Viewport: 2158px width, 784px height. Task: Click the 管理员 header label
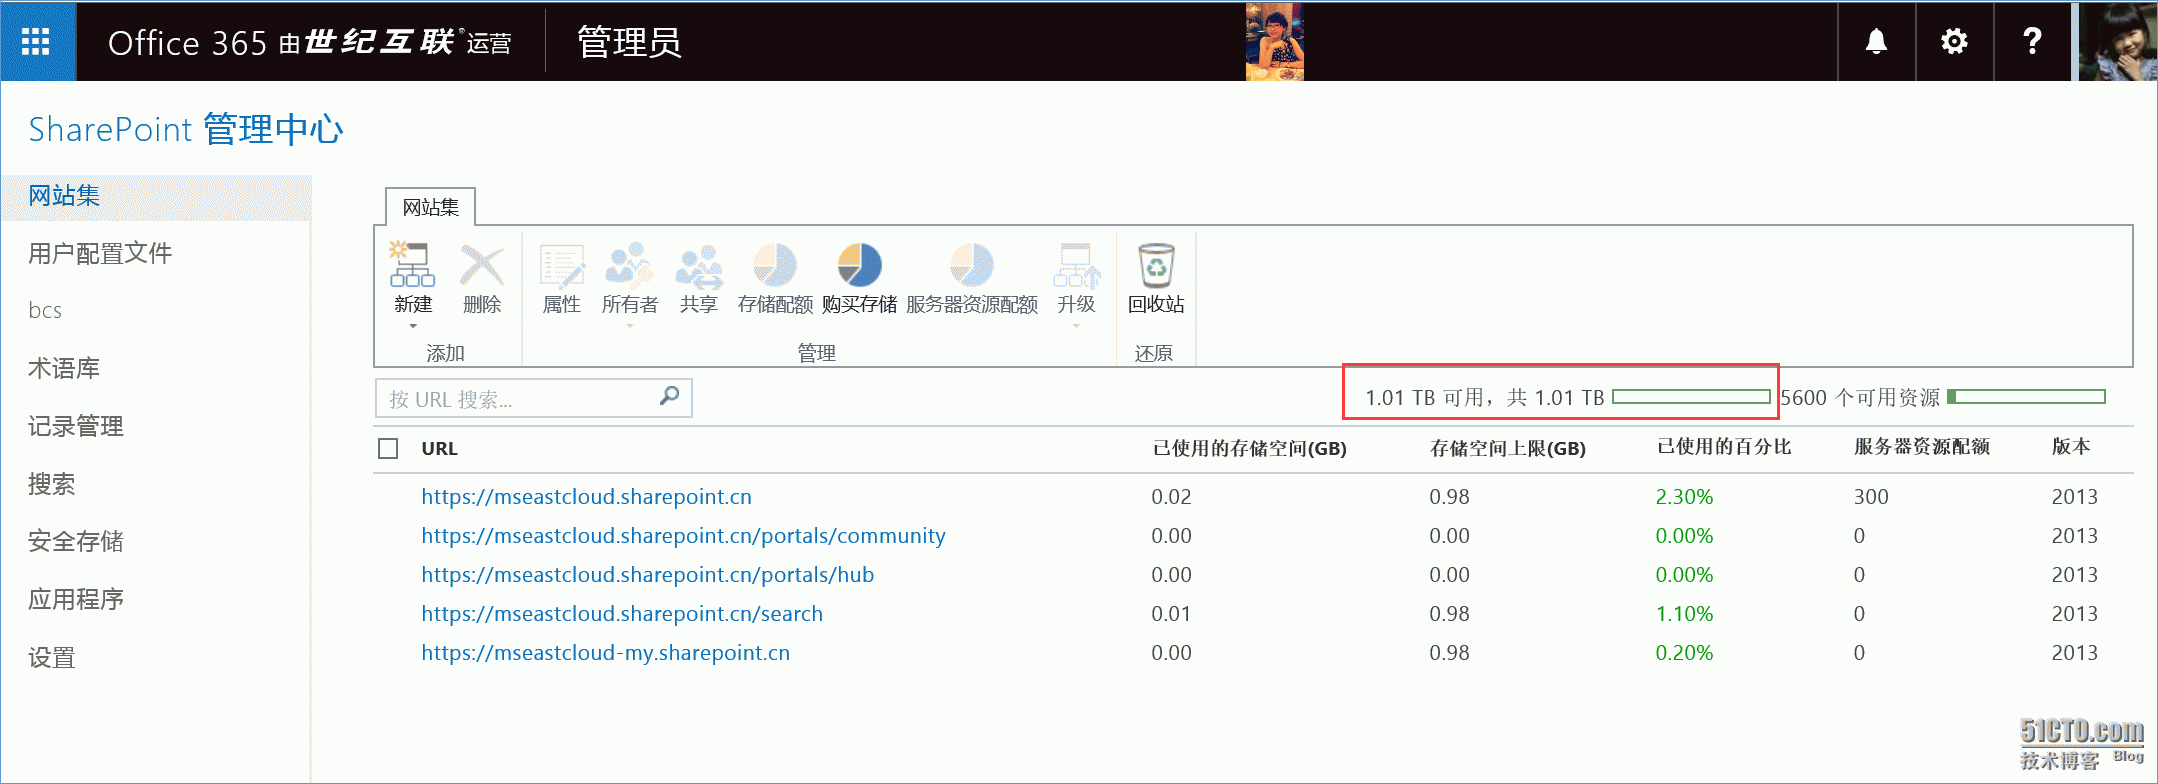click(x=630, y=42)
